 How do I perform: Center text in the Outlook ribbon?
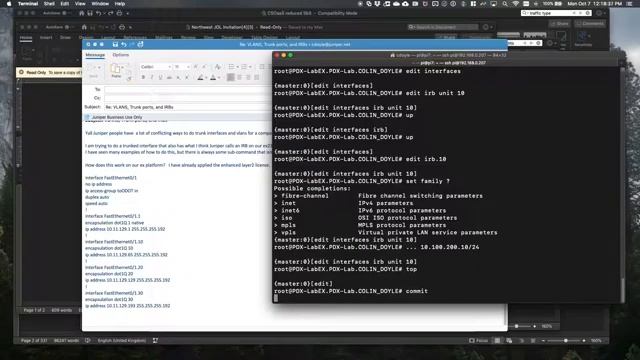click(x=240, y=77)
